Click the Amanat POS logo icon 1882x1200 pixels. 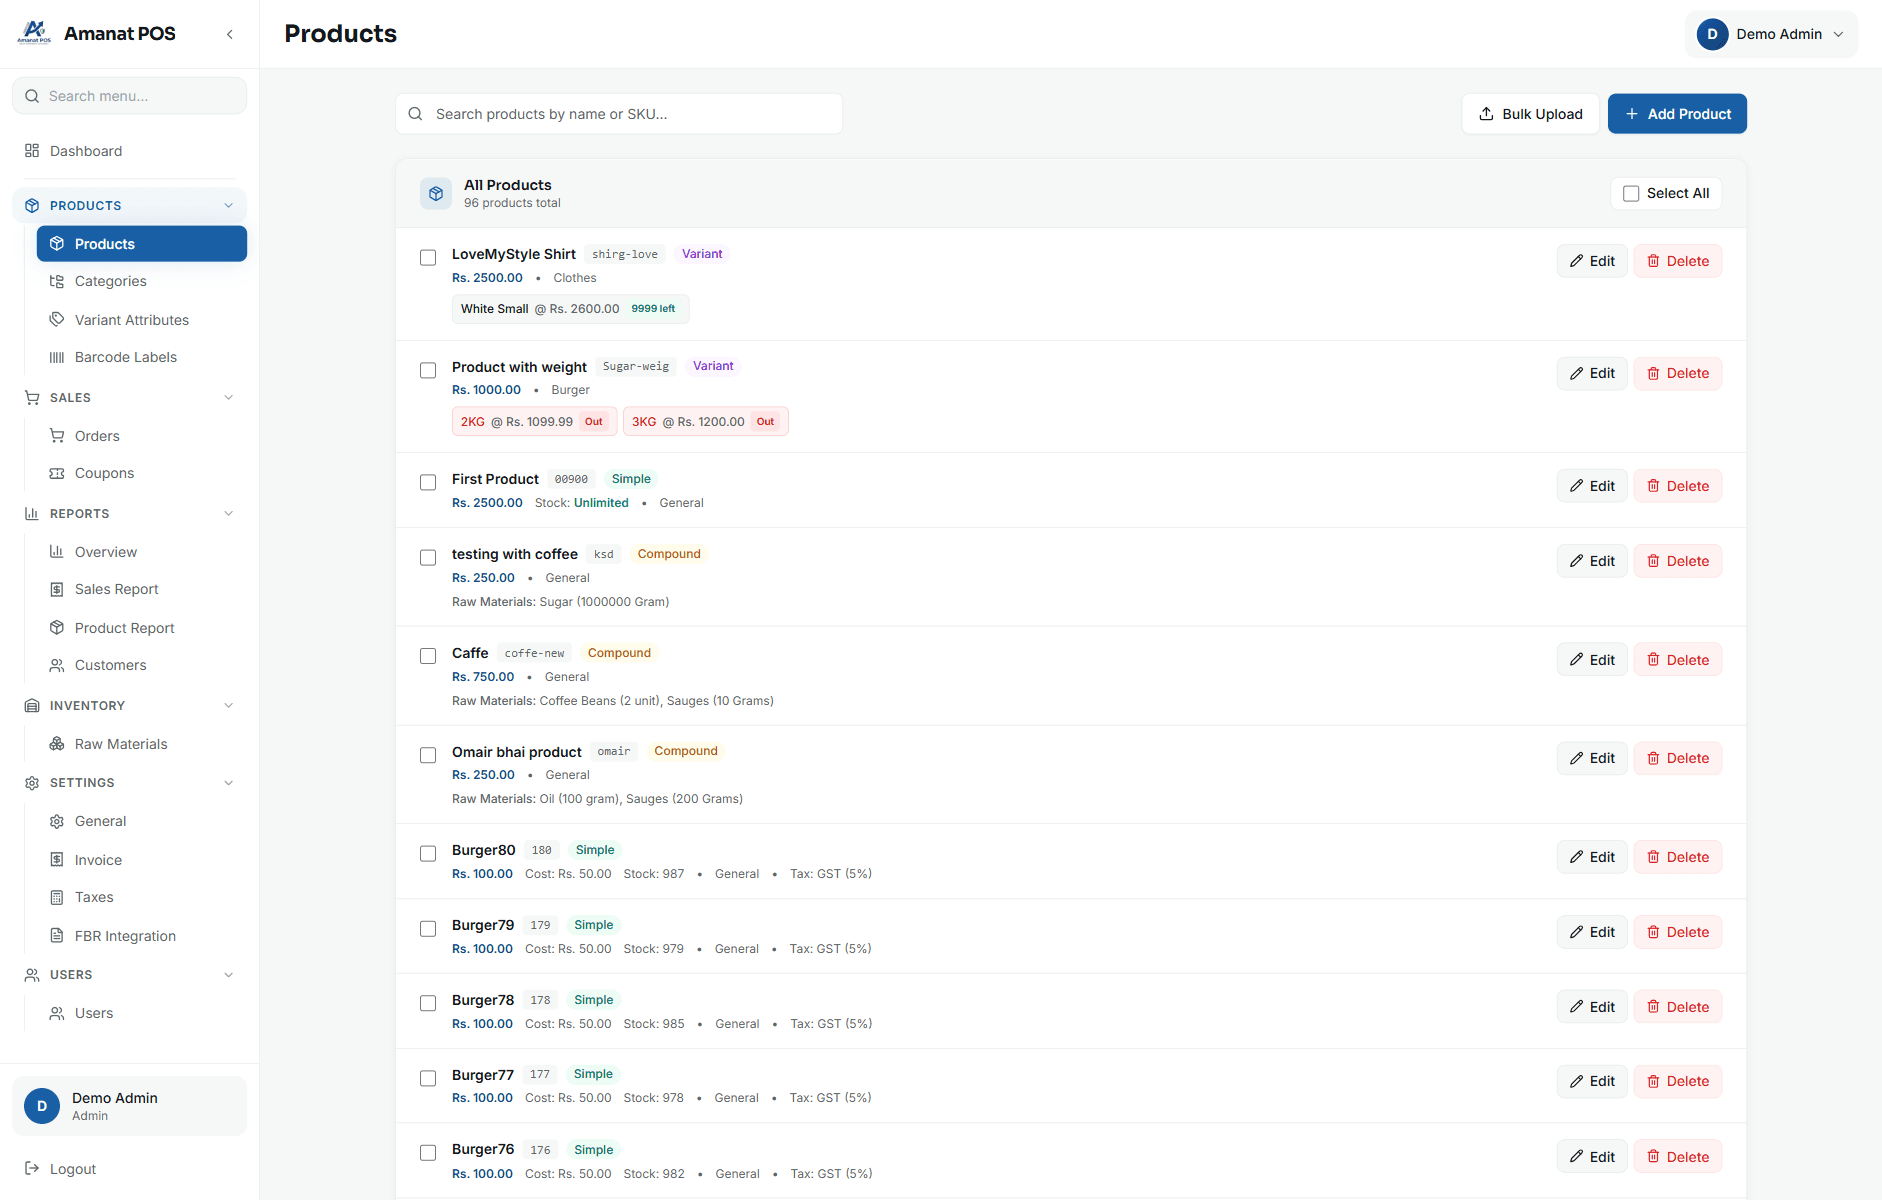click(34, 33)
